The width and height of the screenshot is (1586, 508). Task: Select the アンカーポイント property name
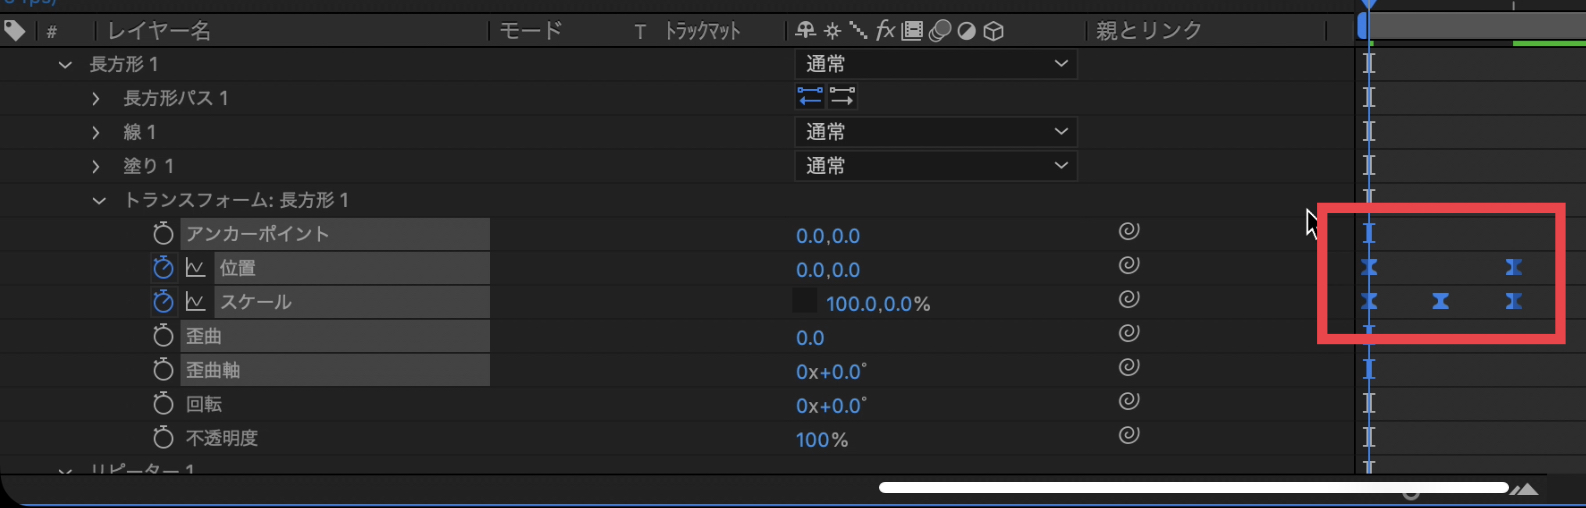(x=257, y=234)
